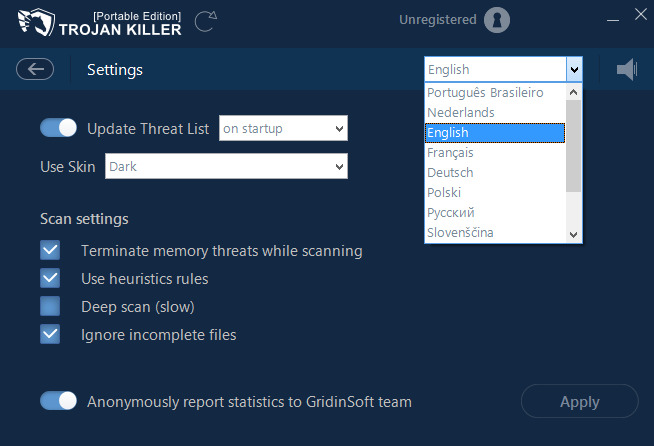Close the Trojan Killer window
This screenshot has width=654, height=446.
641,14
